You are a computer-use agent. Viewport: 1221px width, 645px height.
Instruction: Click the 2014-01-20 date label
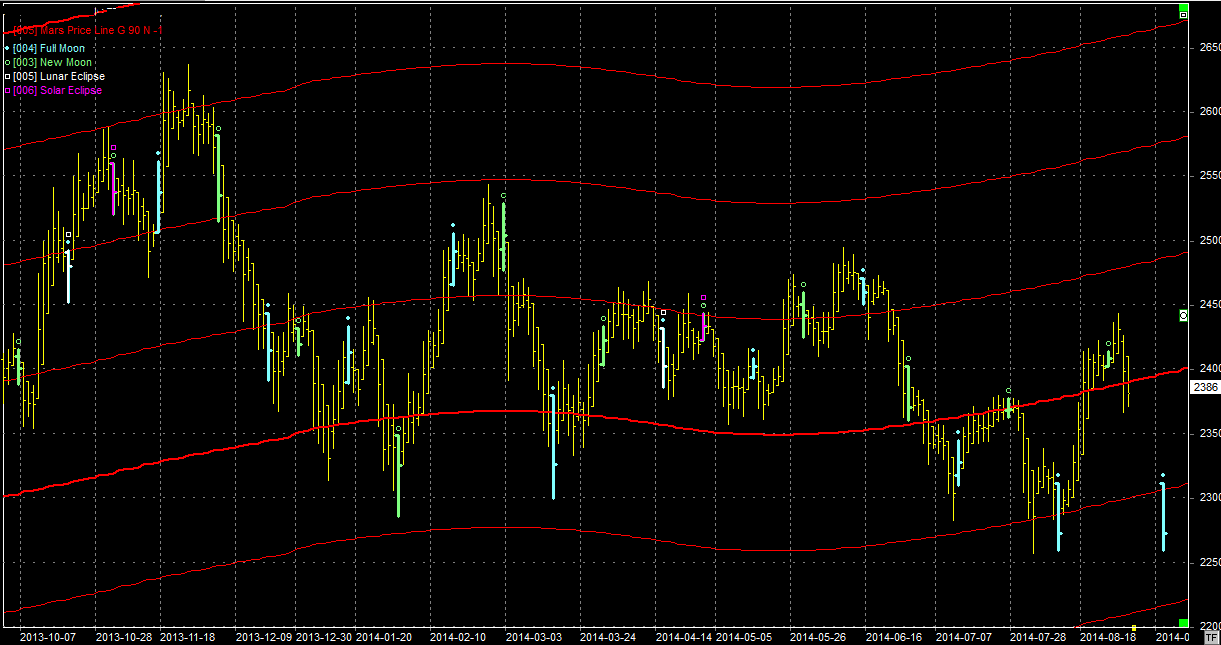pyautogui.click(x=384, y=636)
